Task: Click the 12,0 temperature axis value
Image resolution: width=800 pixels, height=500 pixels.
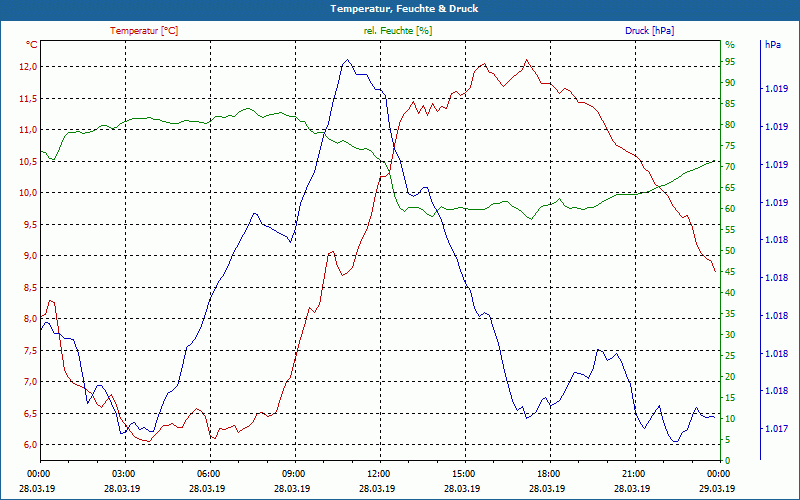Action: pyautogui.click(x=29, y=67)
